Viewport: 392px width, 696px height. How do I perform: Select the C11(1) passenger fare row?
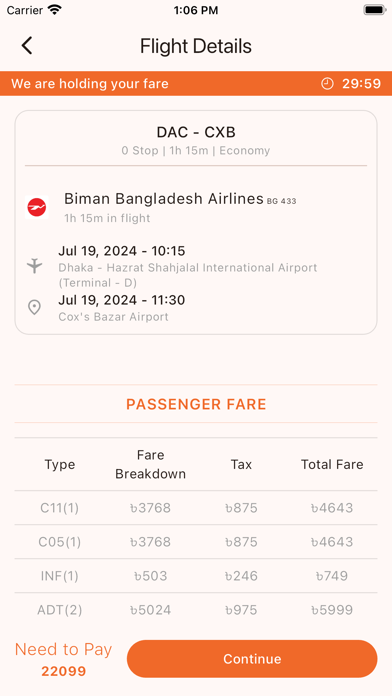196,508
